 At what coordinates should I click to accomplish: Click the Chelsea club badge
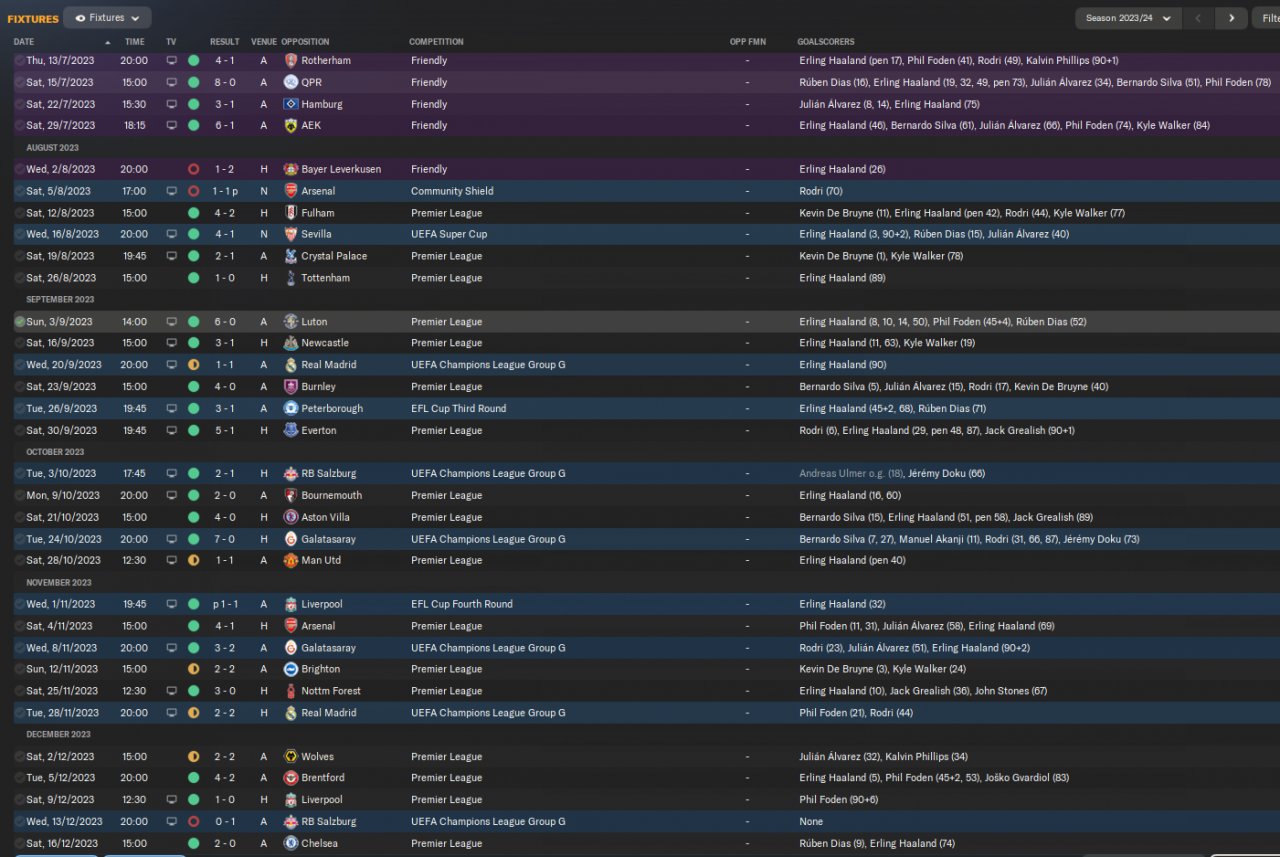(x=291, y=844)
